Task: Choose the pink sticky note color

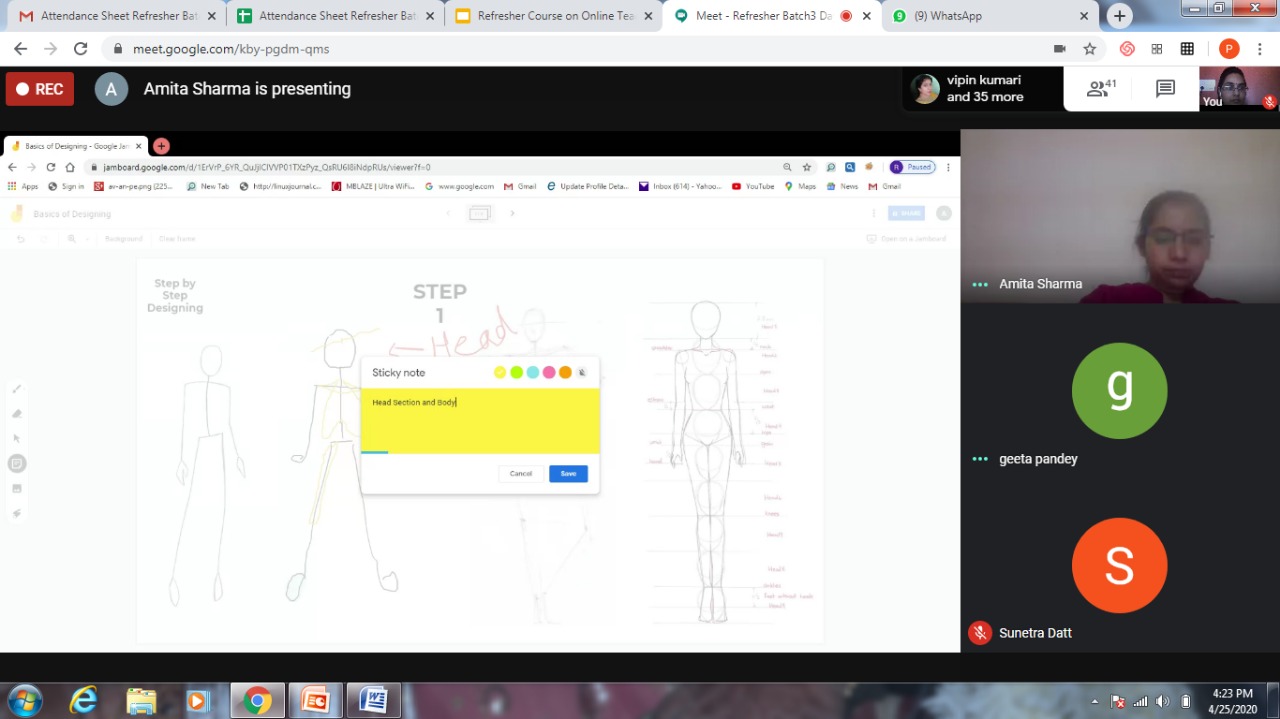Action: (x=549, y=373)
